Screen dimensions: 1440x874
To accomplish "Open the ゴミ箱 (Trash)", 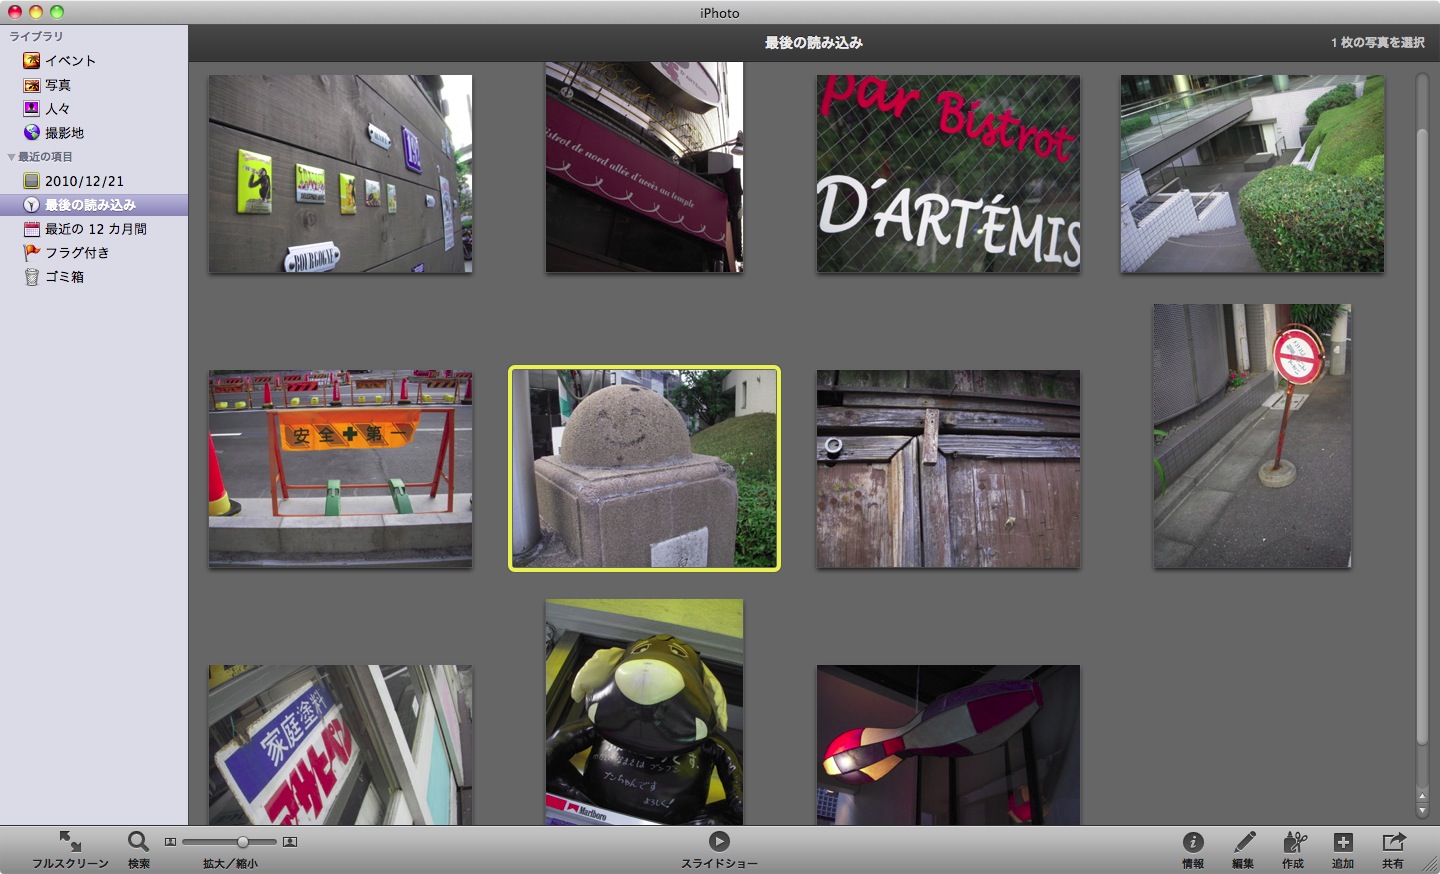I will (62, 277).
